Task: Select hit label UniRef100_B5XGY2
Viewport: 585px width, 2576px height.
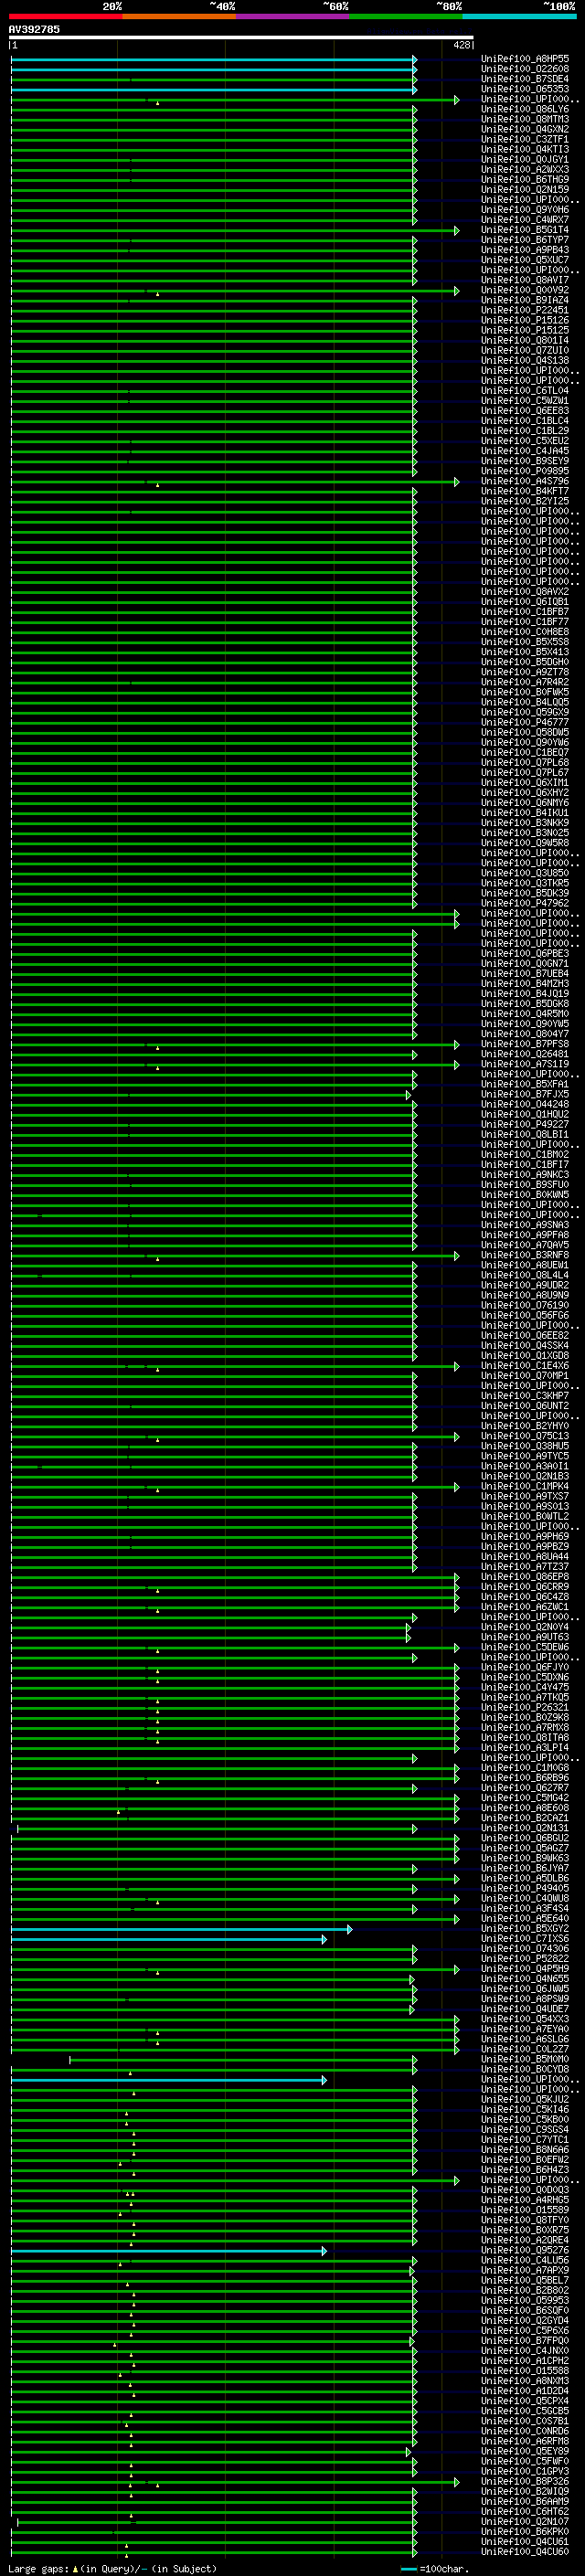Action: point(525,1928)
